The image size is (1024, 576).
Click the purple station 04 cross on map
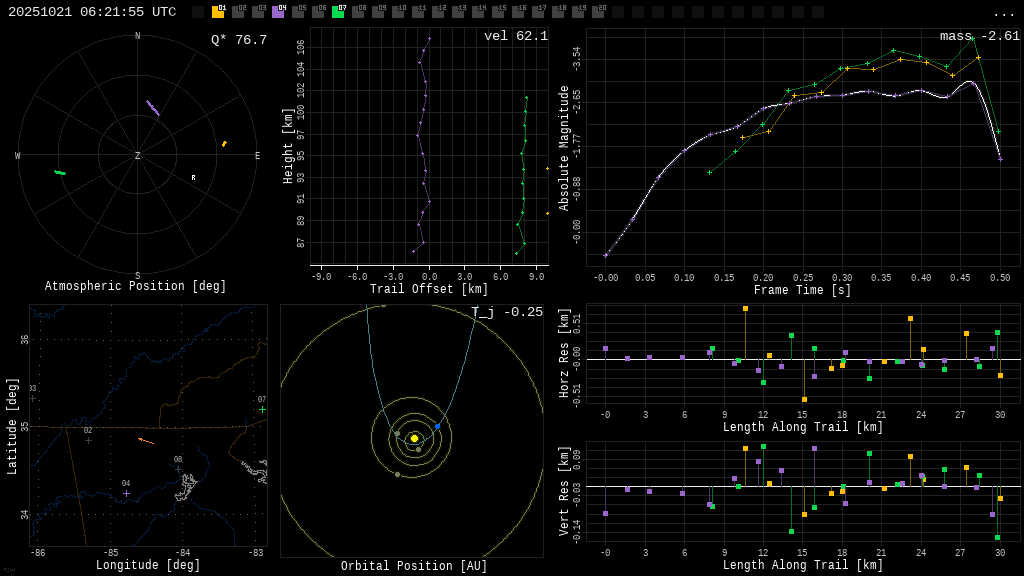[x=126, y=493]
